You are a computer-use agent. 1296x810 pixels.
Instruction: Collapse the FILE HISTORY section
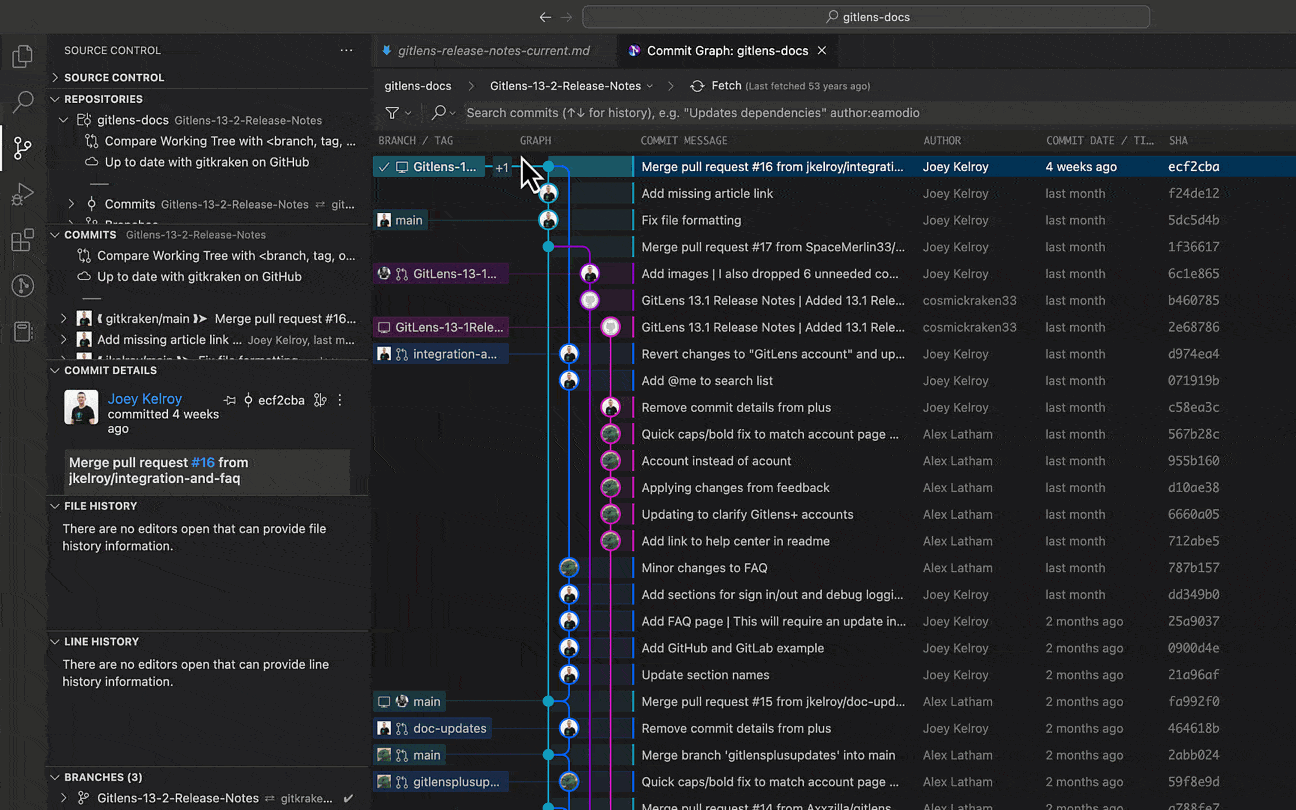click(x=55, y=506)
